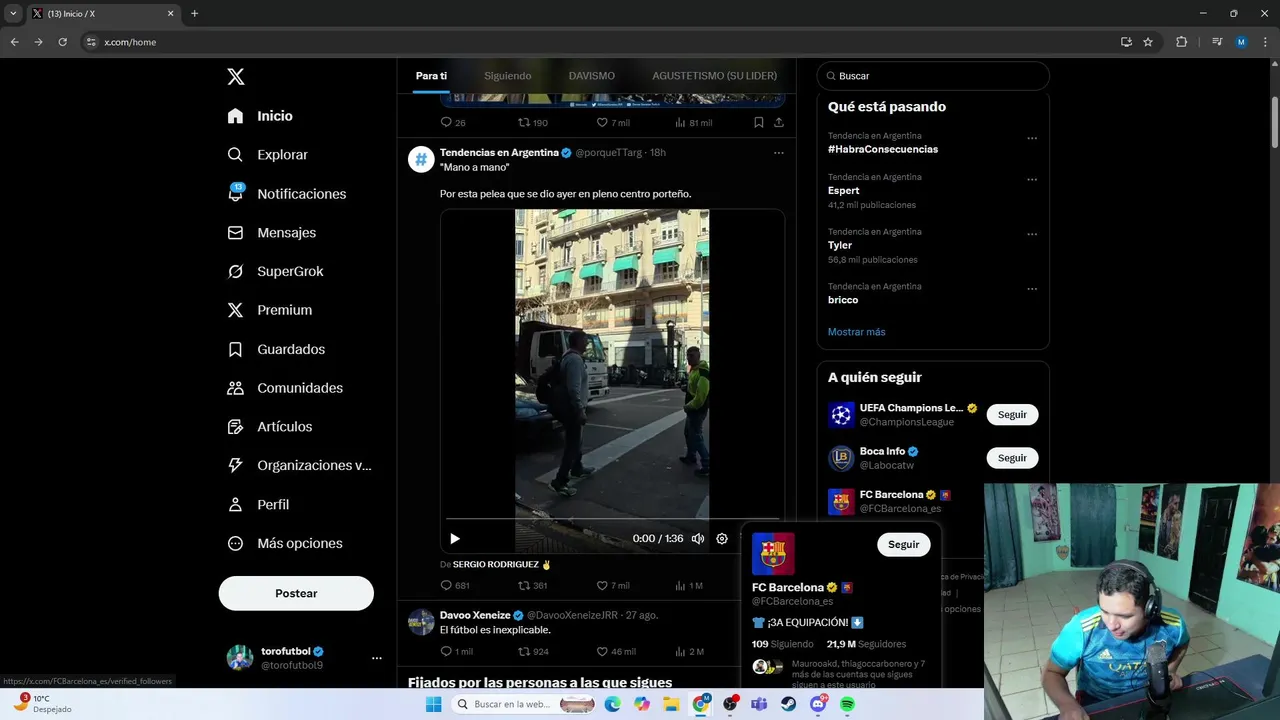Open 109 Siguiendo in hover card
This screenshot has height=720, width=1280.
click(783, 644)
